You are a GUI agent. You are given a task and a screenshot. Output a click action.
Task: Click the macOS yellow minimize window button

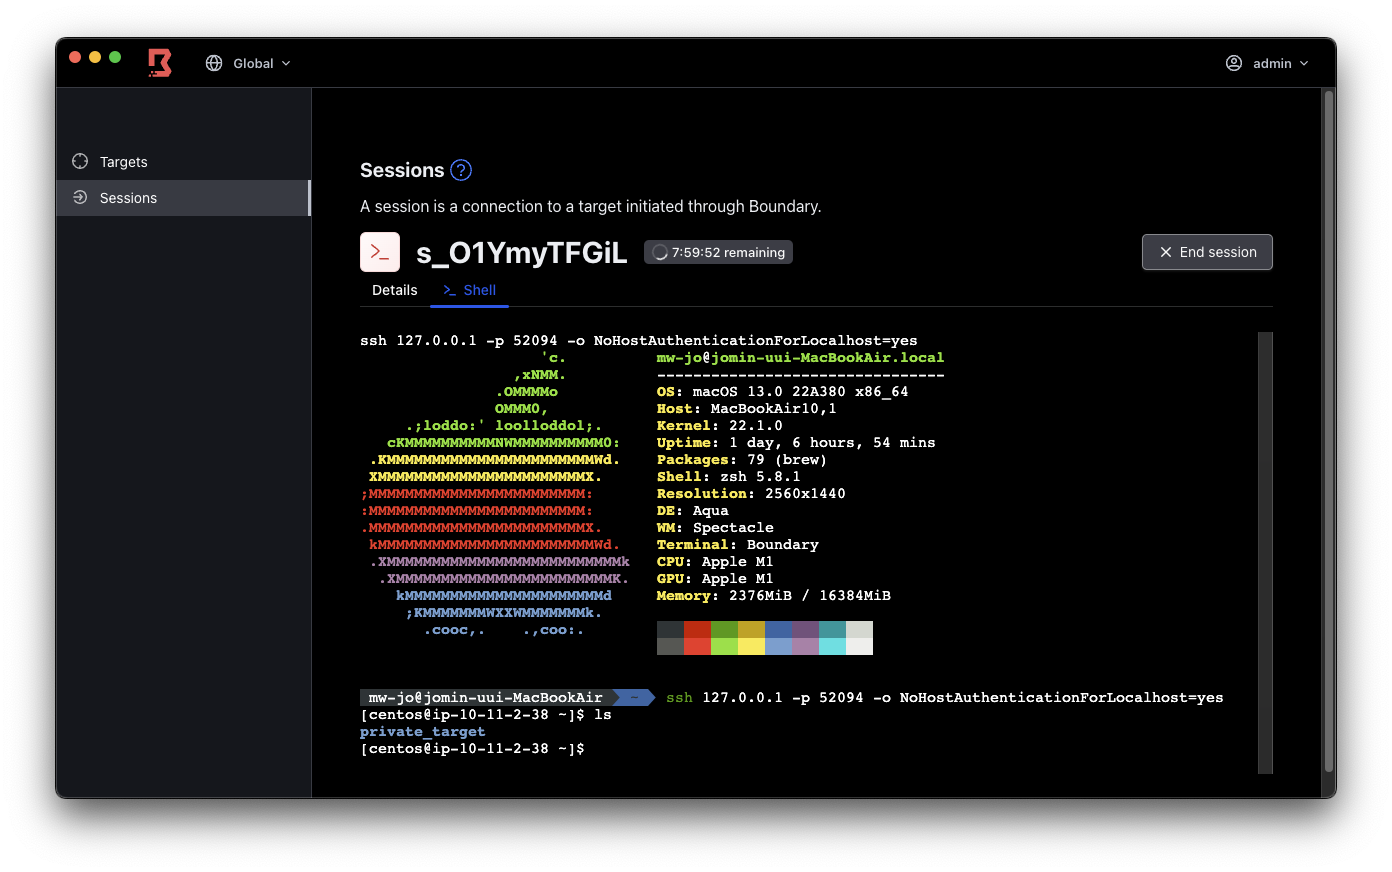[x=95, y=57]
